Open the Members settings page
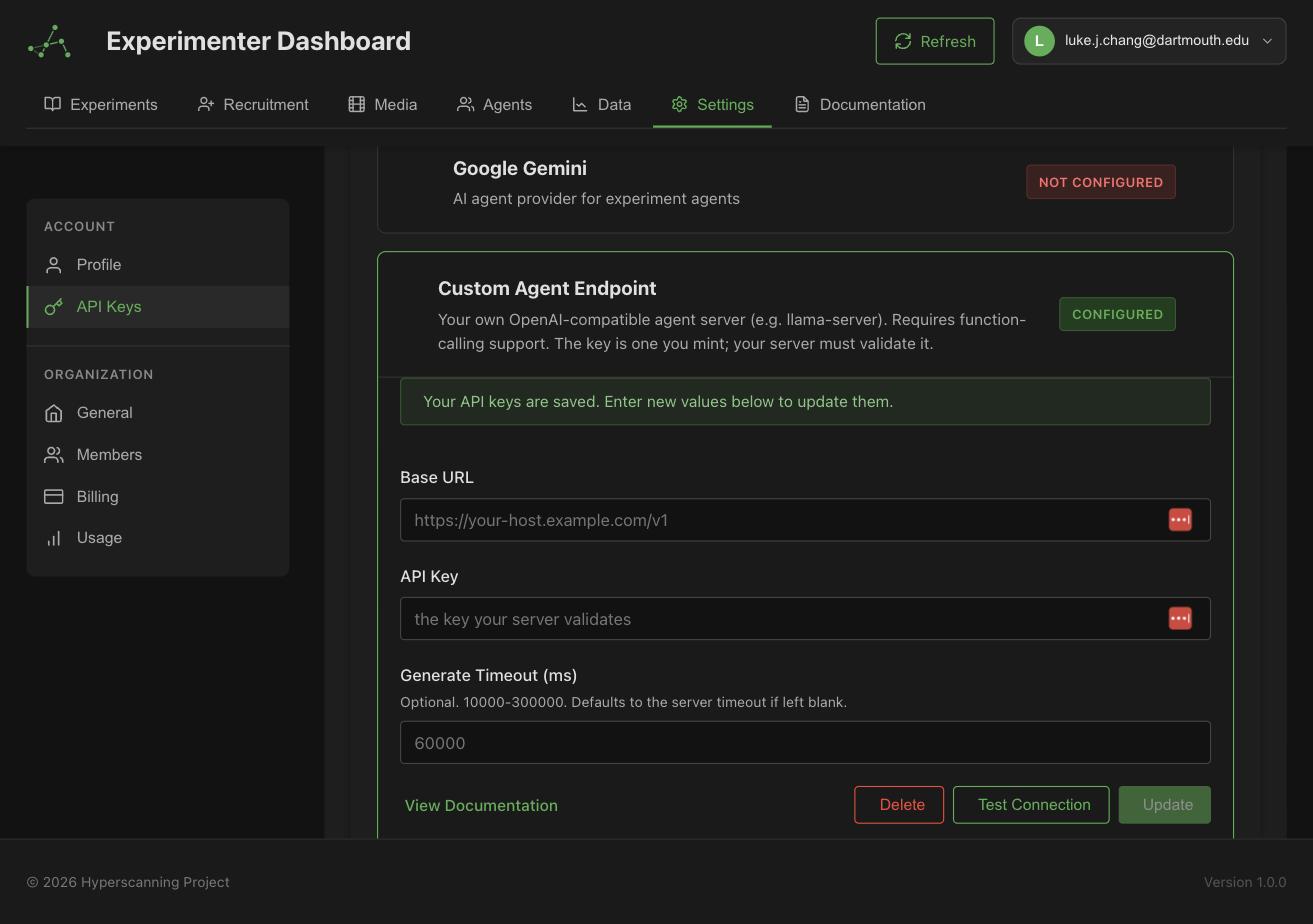Viewport: 1313px width, 924px height. [158, 455]
